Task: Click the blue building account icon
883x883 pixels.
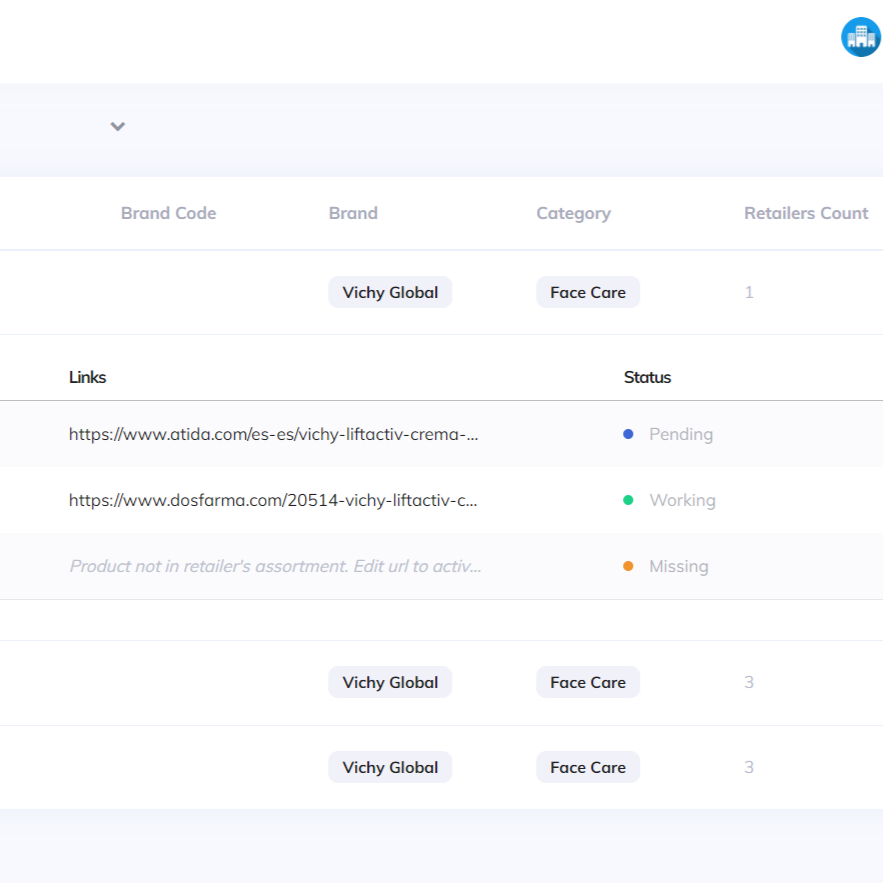Action: pyautogui.click(x=860, y=37)
